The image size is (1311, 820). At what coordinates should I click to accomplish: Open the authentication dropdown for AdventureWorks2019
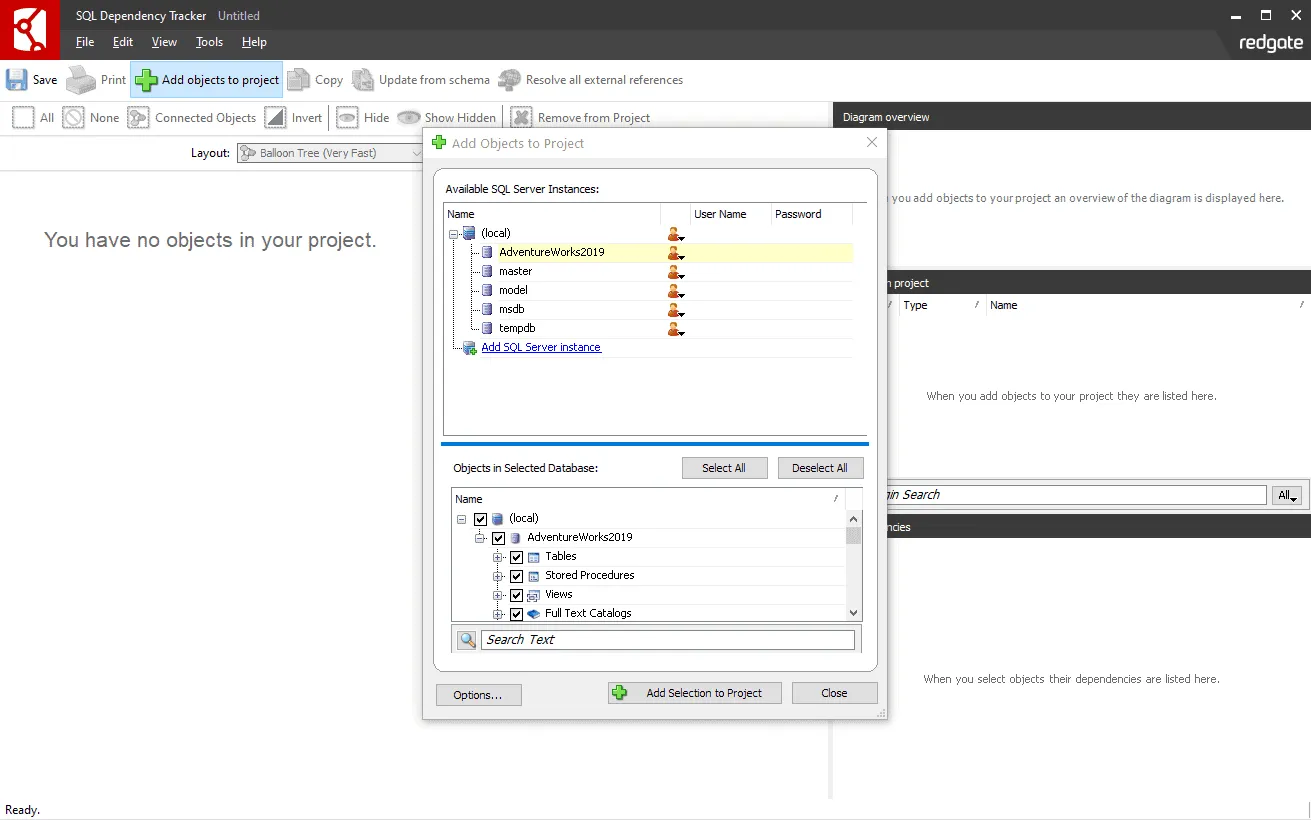click(675, 253)
